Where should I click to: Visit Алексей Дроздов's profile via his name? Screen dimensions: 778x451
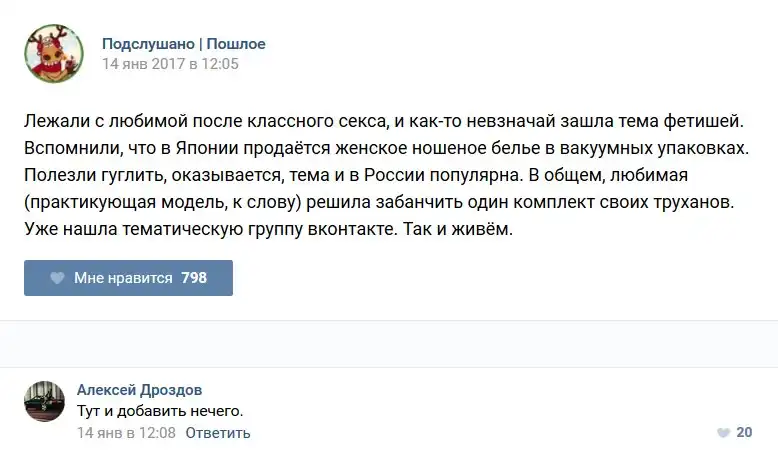pos(139,390)
